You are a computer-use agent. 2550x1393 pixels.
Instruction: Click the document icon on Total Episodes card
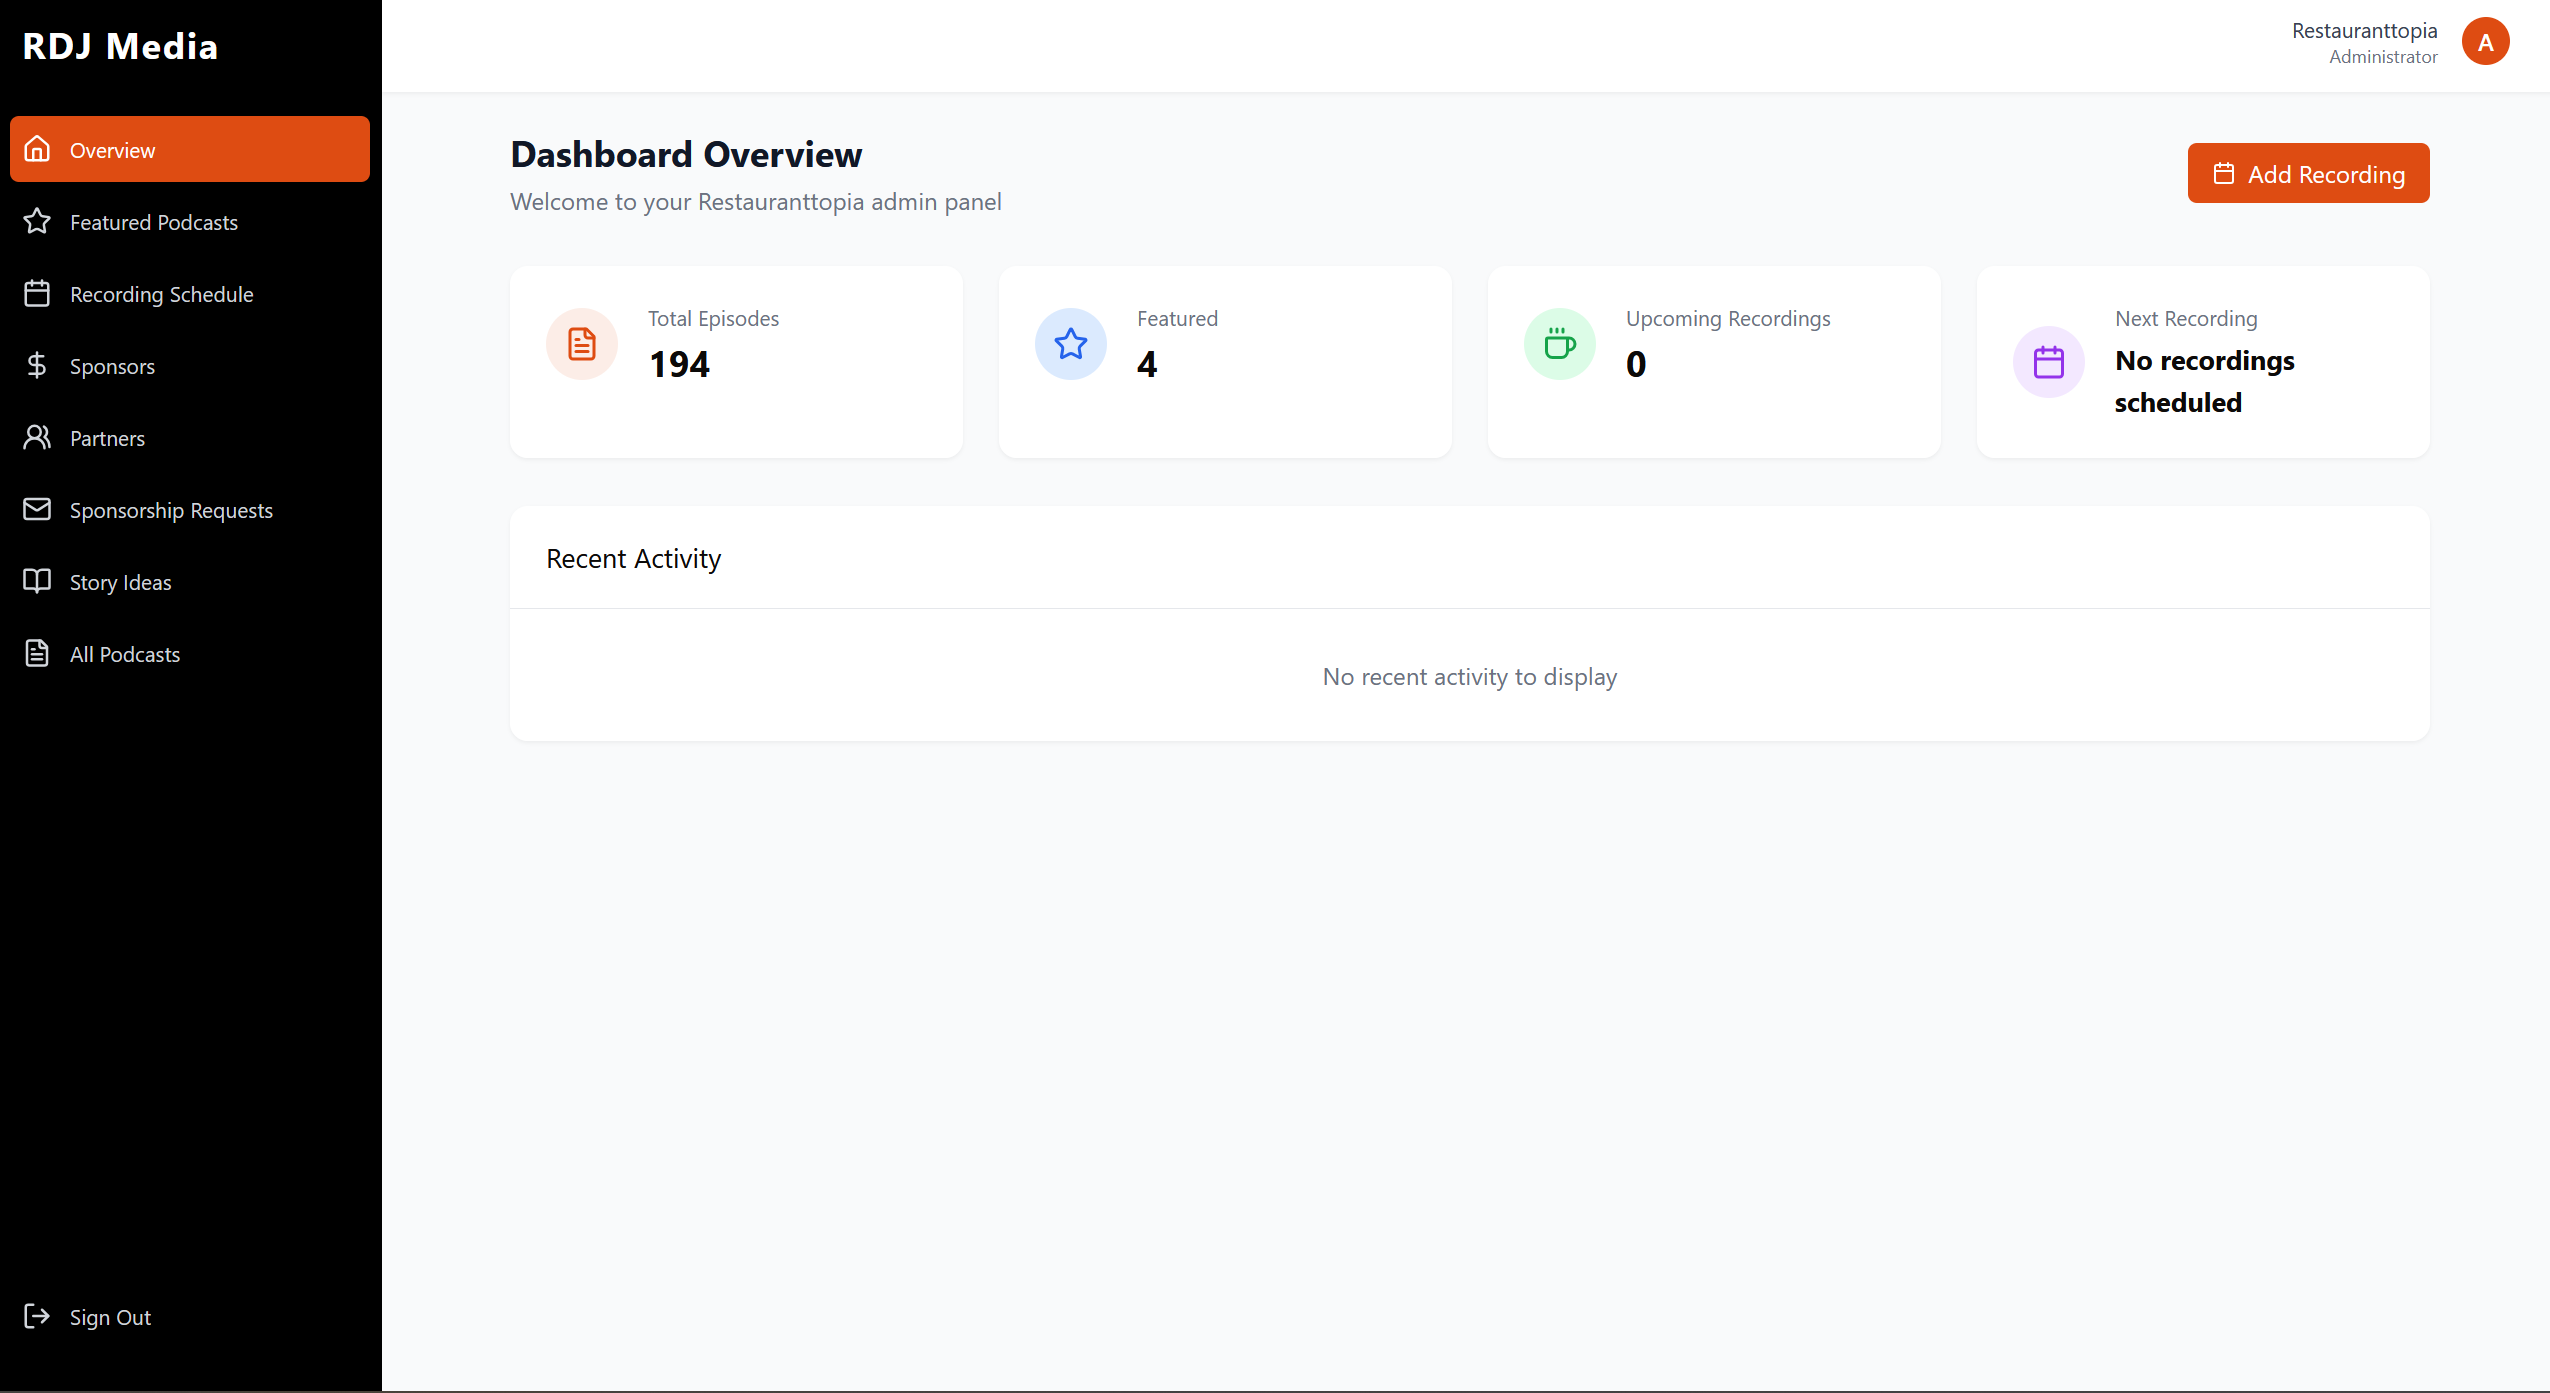[581, 343]
